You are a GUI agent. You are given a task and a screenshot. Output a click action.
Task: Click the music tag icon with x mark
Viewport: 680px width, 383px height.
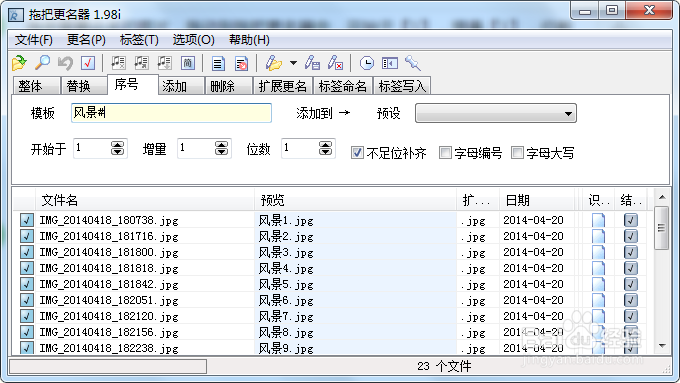[x=118, y=63]
